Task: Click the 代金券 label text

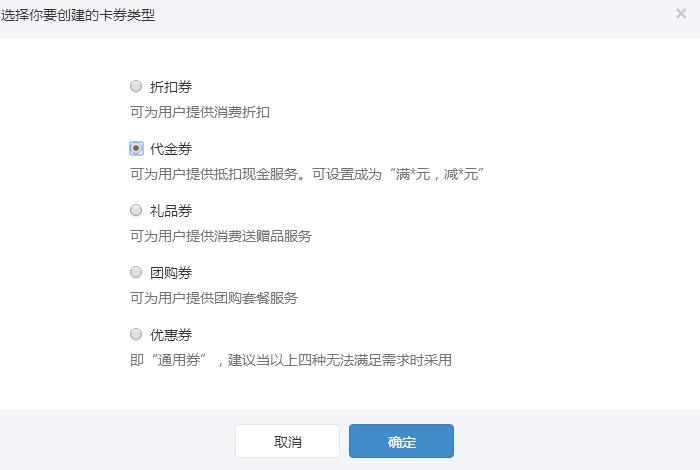Action: click(x=171, y=149)
